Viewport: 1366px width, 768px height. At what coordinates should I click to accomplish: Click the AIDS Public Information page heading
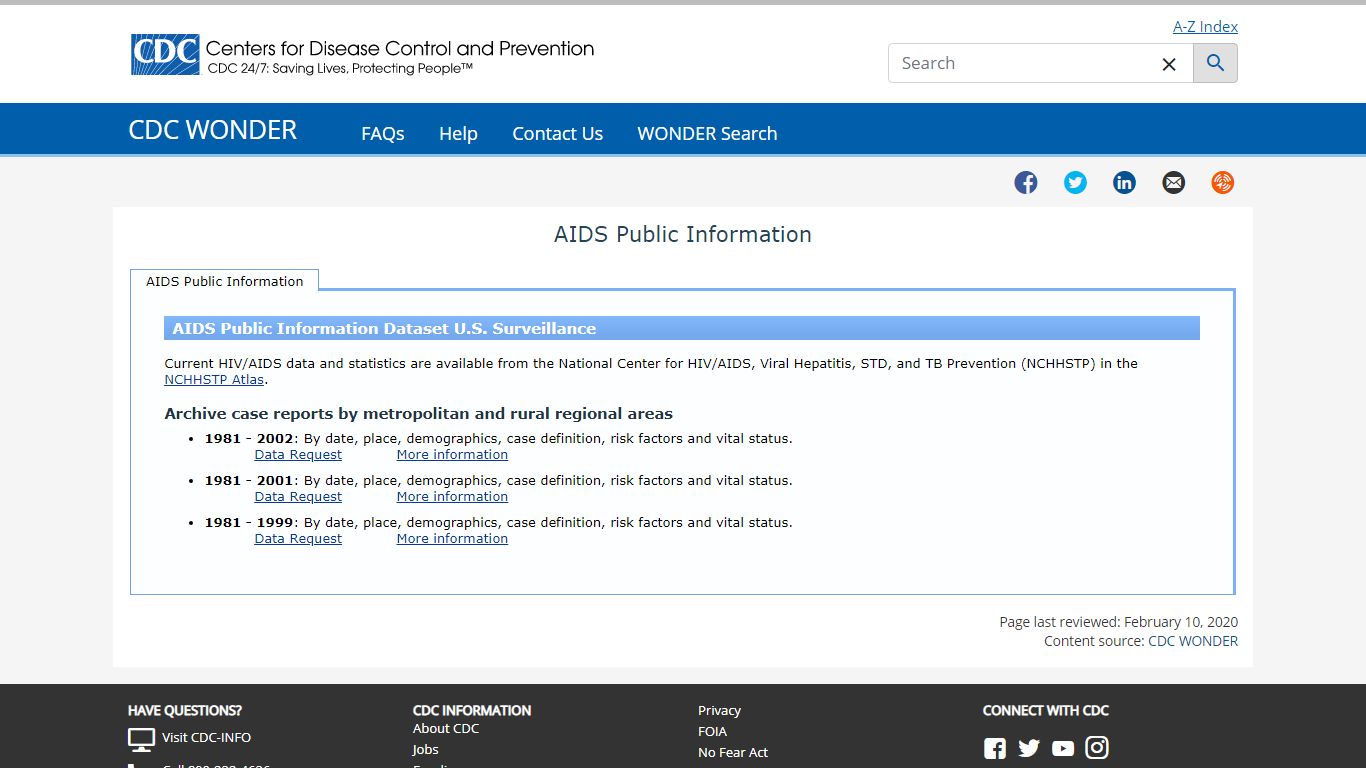pyautogui.click(x=683, y=234)
